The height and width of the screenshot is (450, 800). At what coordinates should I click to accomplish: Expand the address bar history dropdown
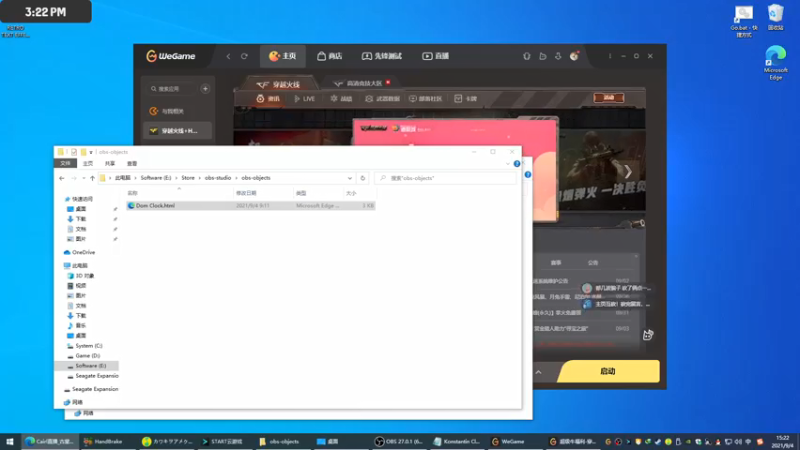pos(349,178)
